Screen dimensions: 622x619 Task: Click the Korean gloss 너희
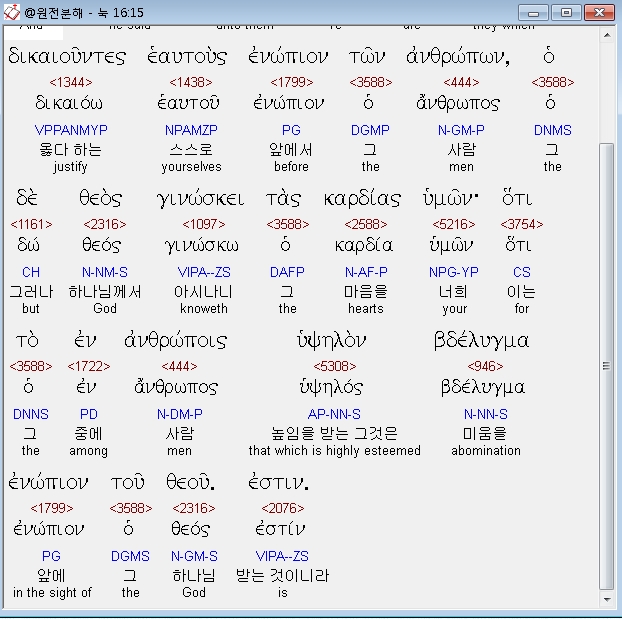pyautogui.click(x=454, y=292)
